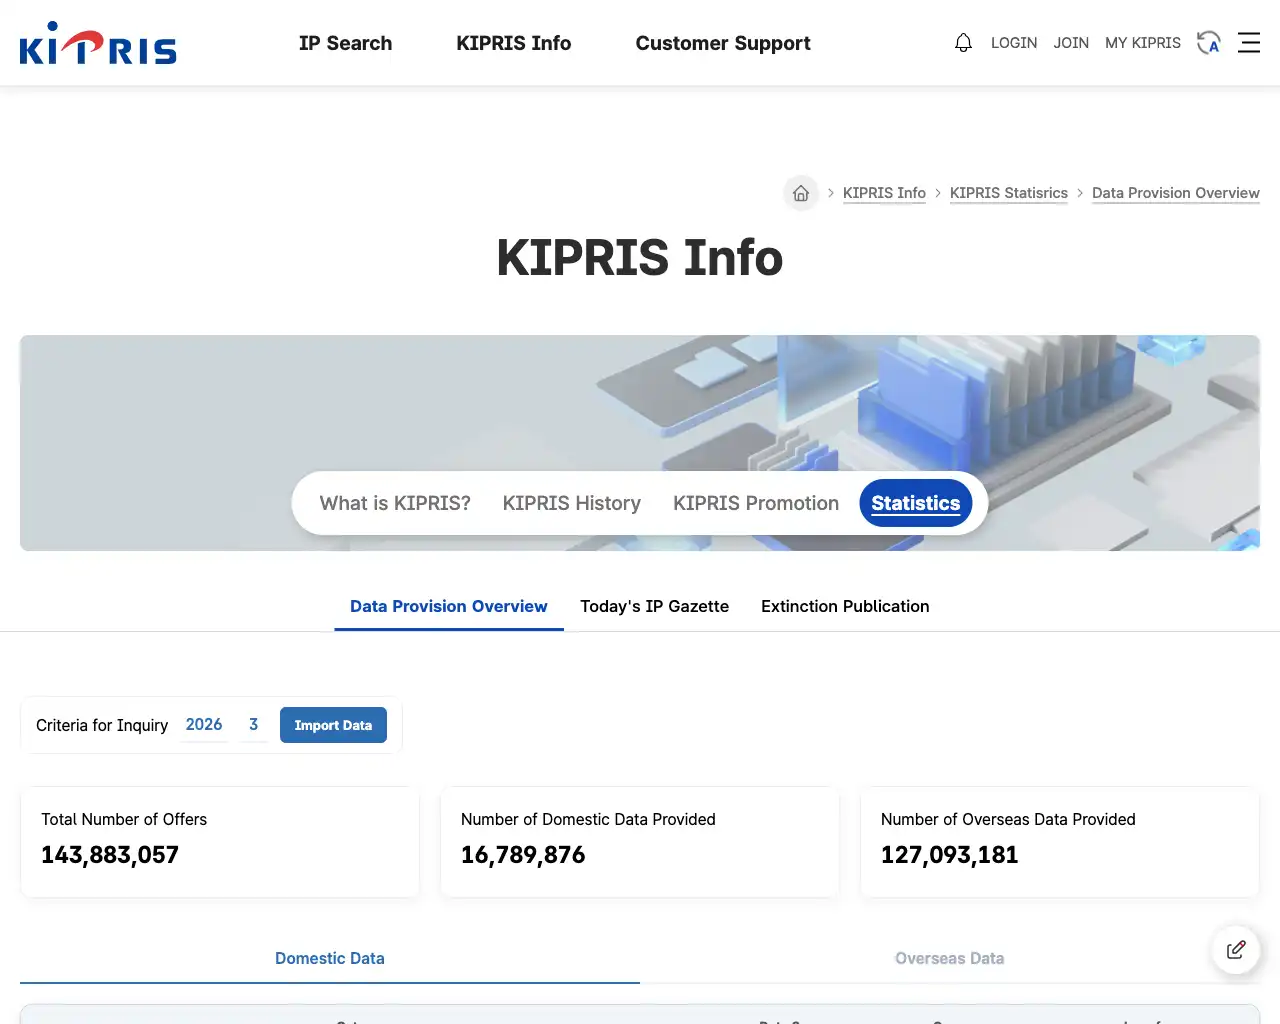The width and height of the screenshot is (1280, 1024).
Task: Click the KIPRIS Info page heading
Action: pyautogui.click(x=640, y=258)
